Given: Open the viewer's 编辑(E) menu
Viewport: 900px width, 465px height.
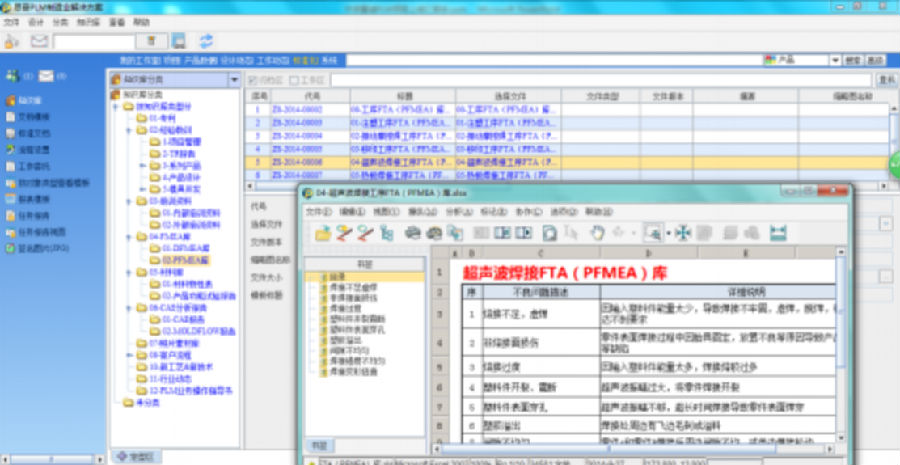Looking at the screenshot, I should click(352, 212).
